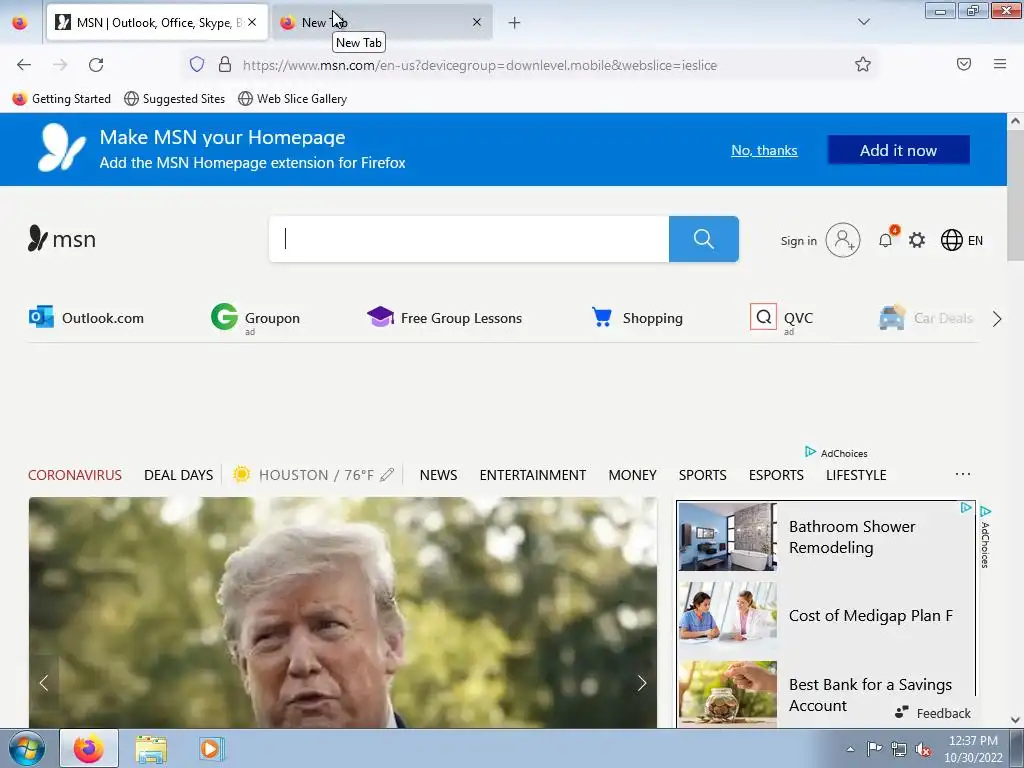
Task: Click into the MSN search box
Action: (x=469, y=239)
